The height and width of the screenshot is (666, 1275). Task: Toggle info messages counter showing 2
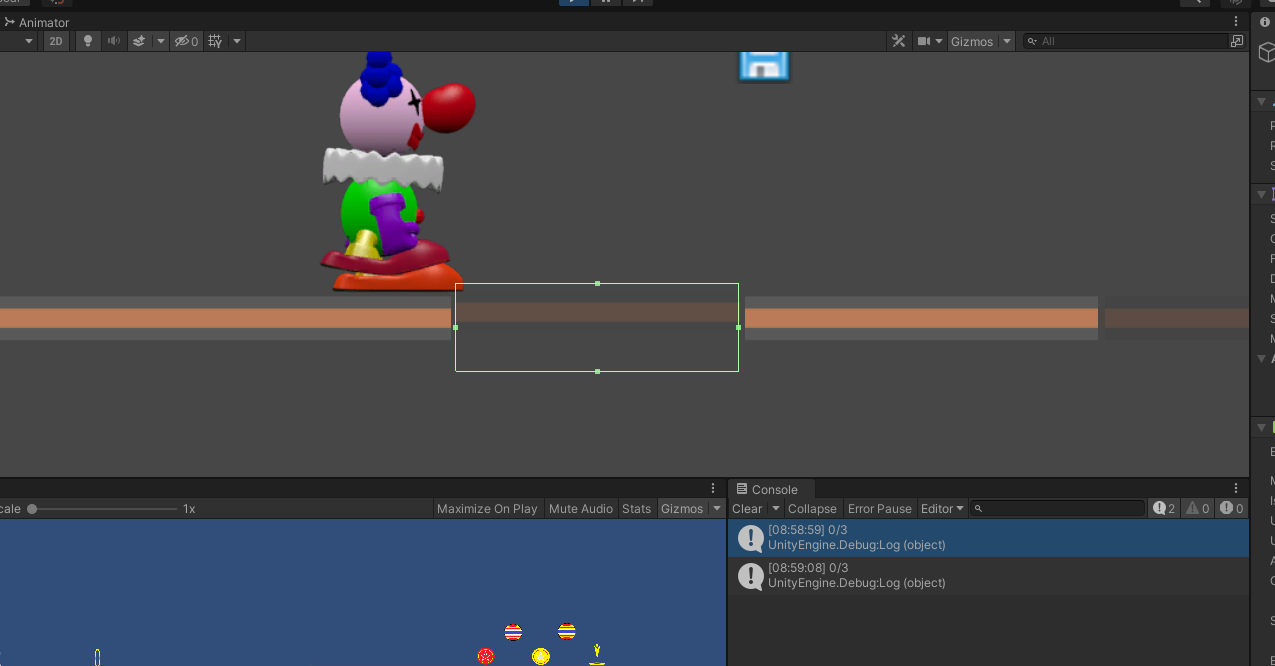click(x=1164, y=509)
